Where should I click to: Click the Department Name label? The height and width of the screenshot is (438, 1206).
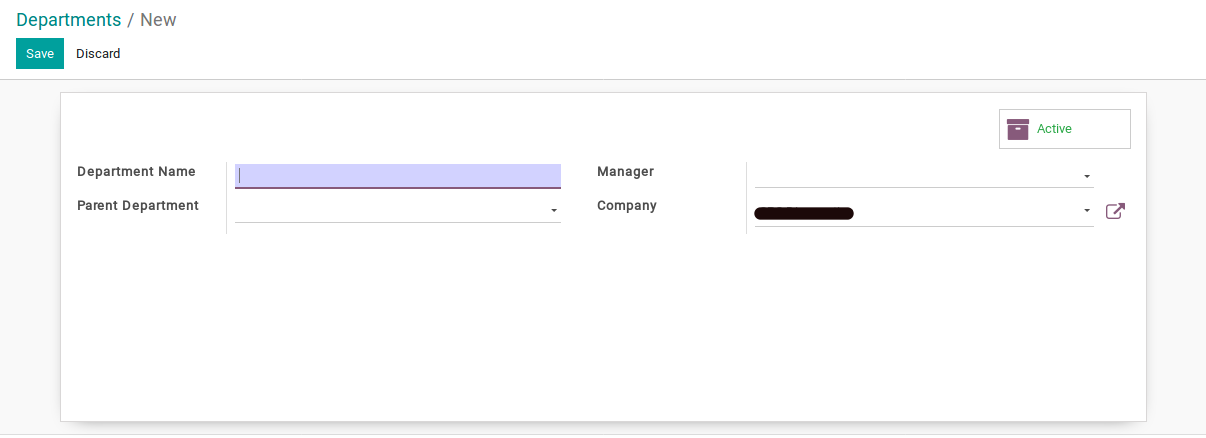pos(136,172)
